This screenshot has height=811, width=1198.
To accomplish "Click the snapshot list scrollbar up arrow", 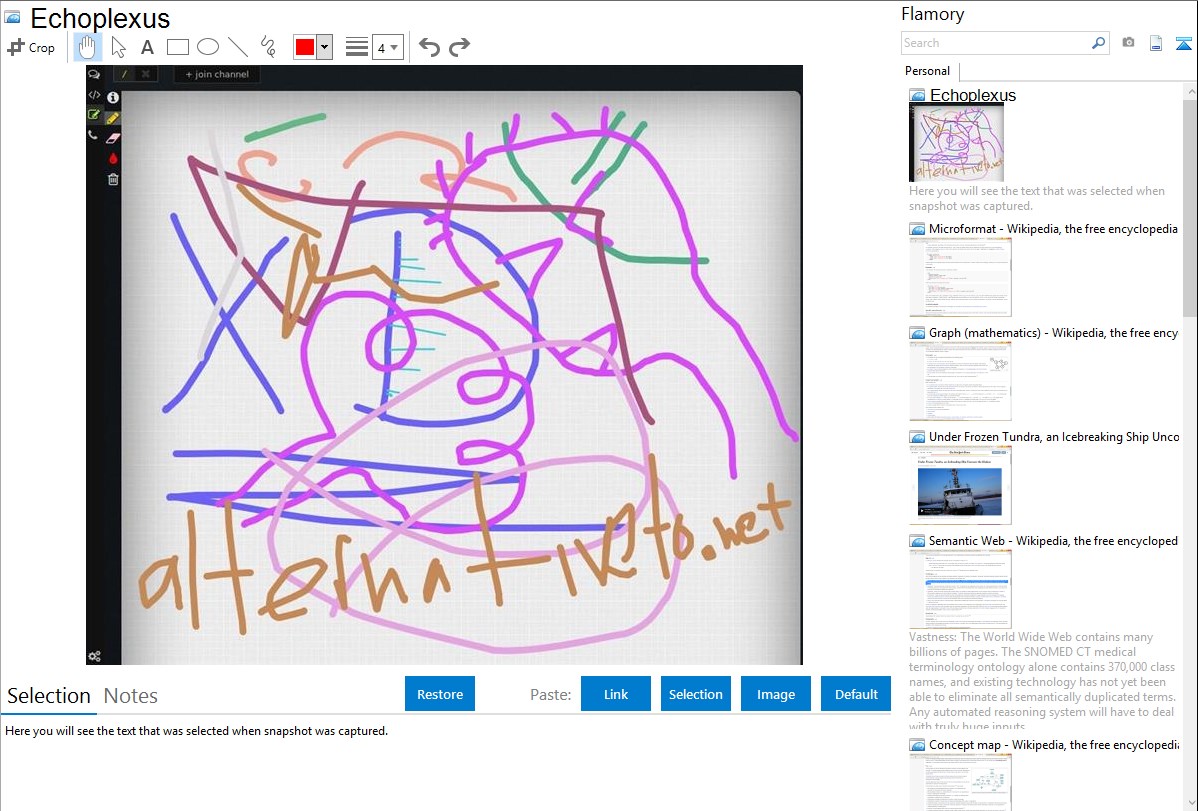I will [1191, 92].
